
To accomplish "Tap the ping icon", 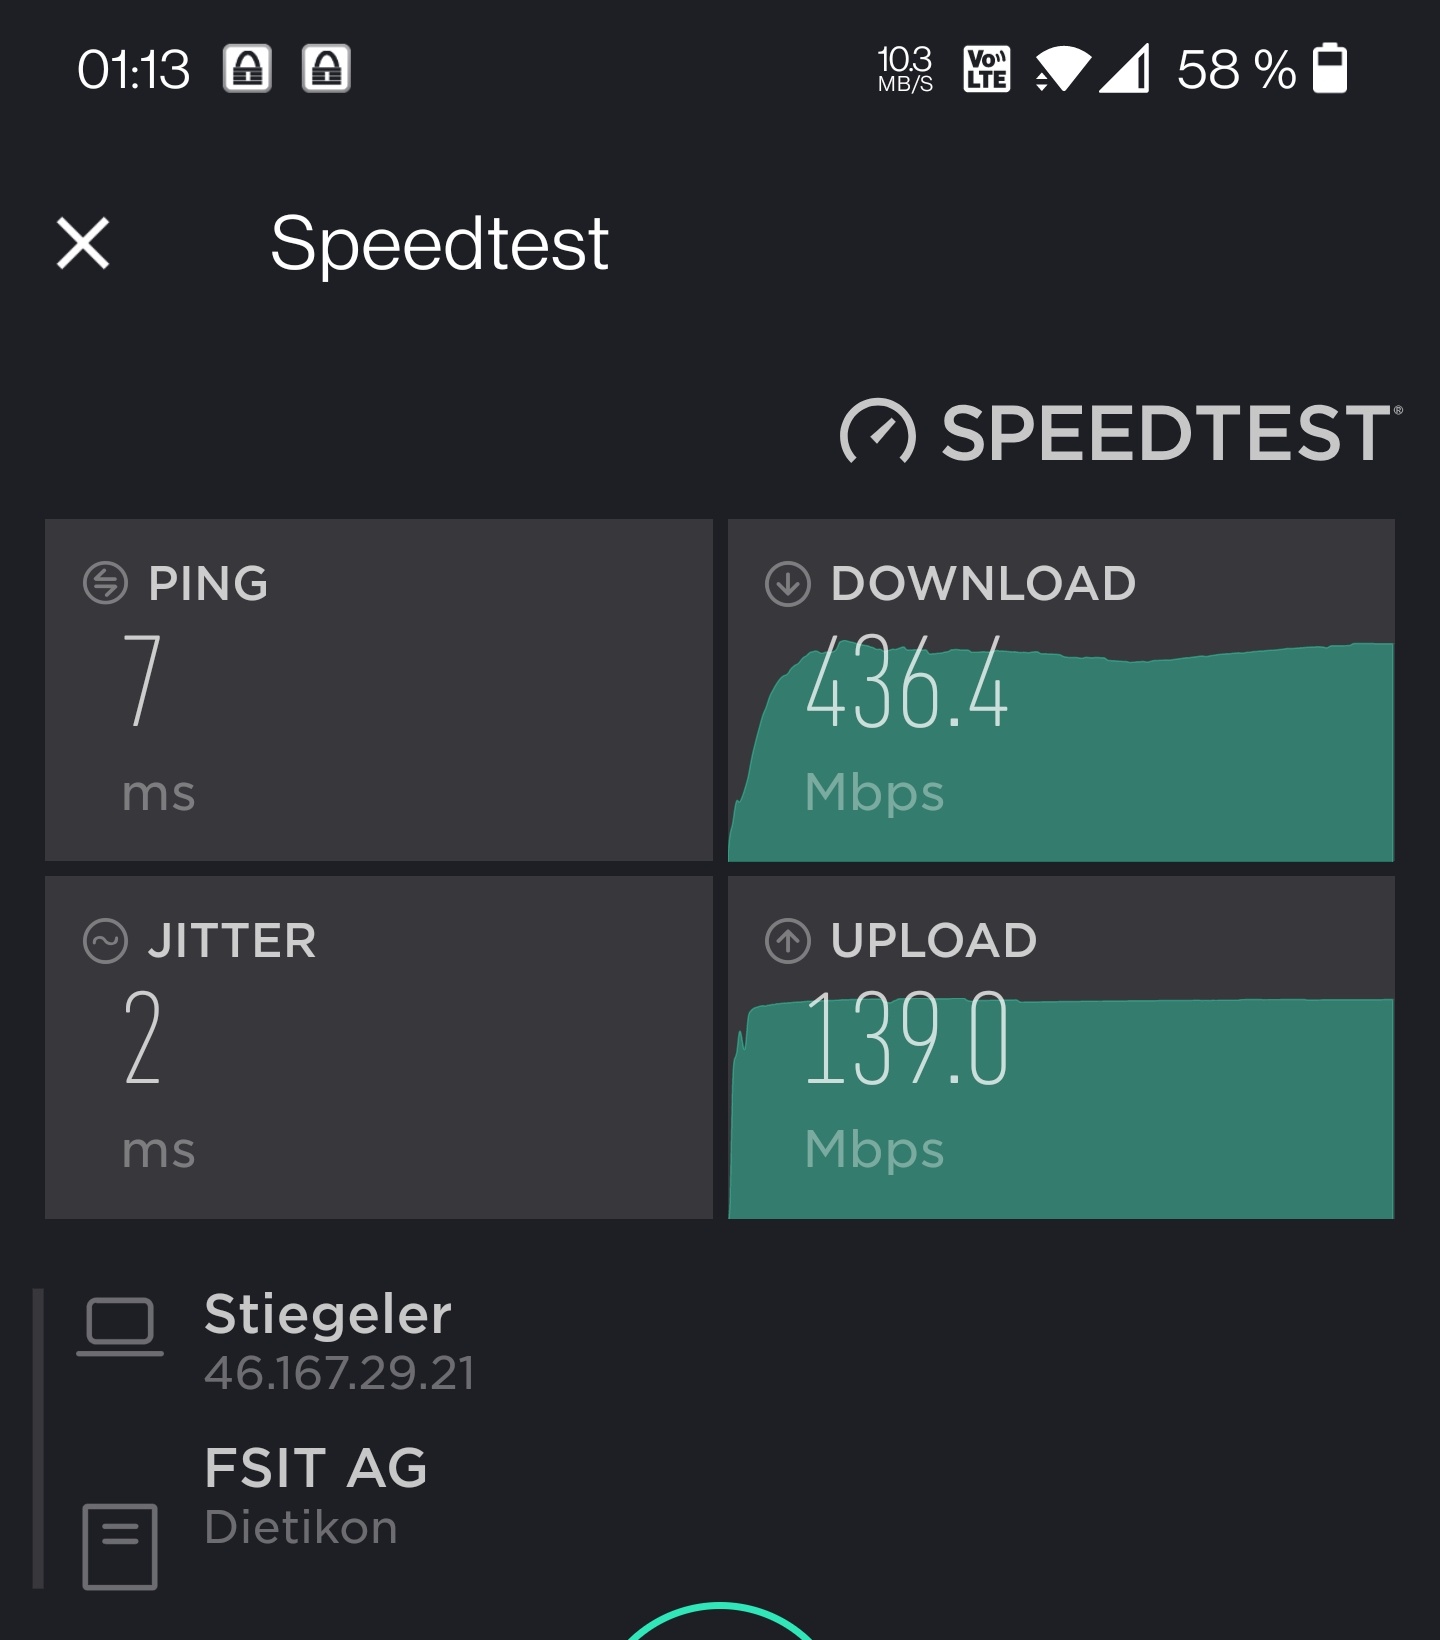I will (105, 583).
